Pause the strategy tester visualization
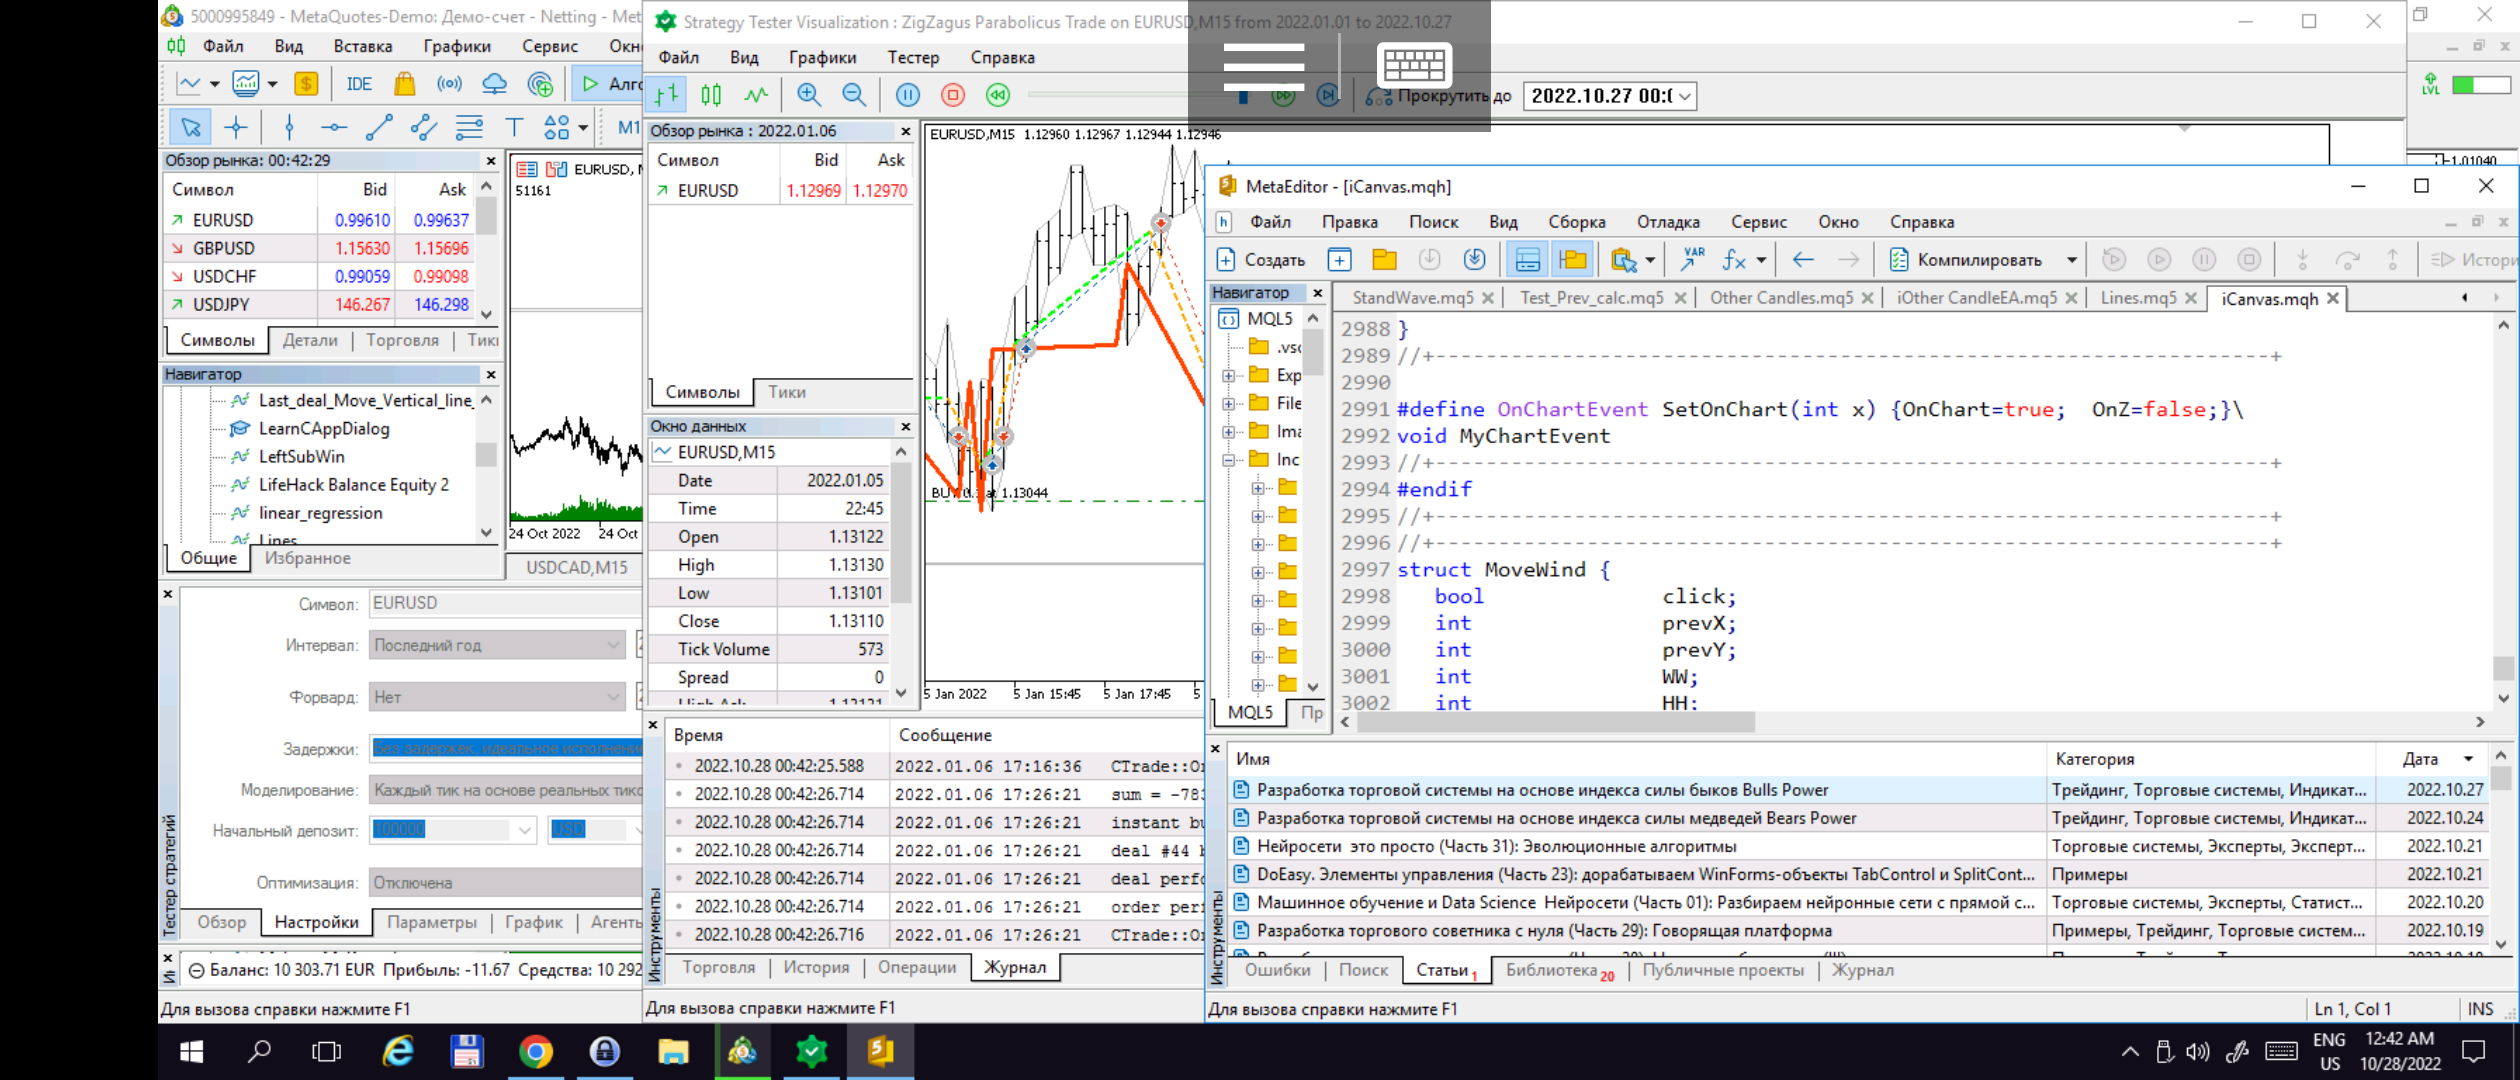2520x1080 pixels. pos(907,95)
